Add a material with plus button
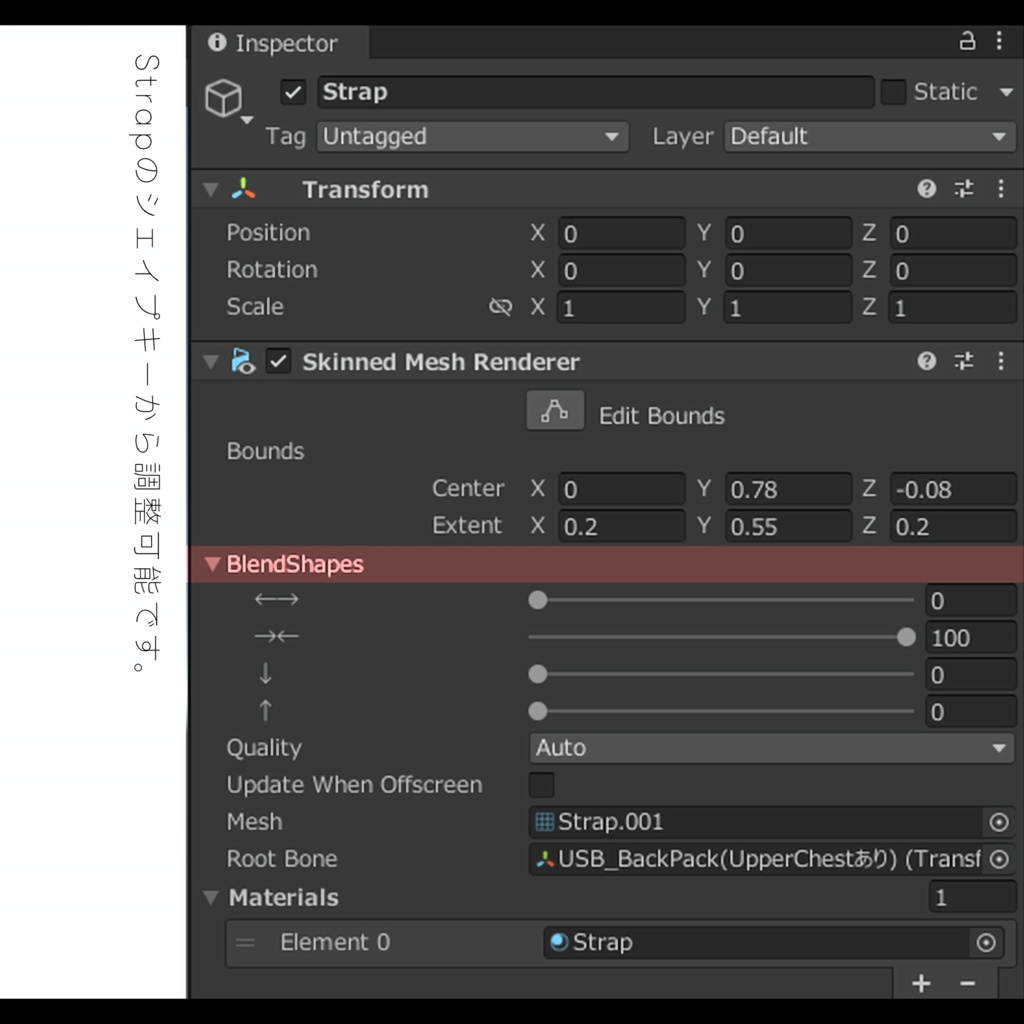The height and width of the screenshot is (1024, 1024). [921, 984]
